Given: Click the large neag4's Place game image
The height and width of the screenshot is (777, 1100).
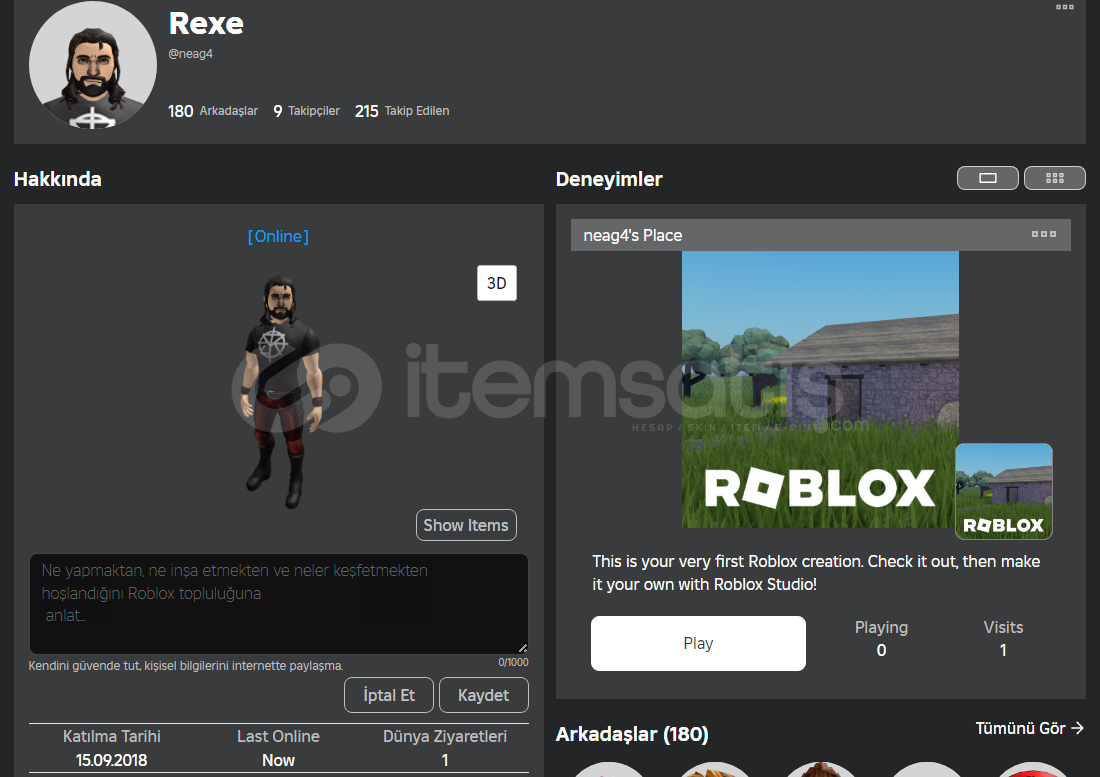Looking at the screenshot, I should [820, 389].
